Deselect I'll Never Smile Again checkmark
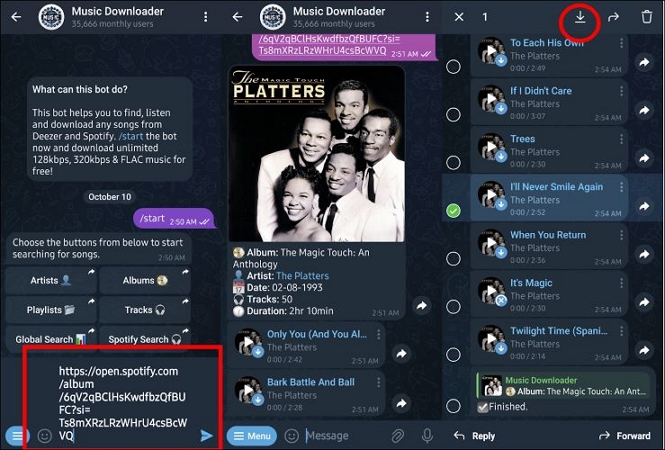665x450 pixels. coord(453,210)
